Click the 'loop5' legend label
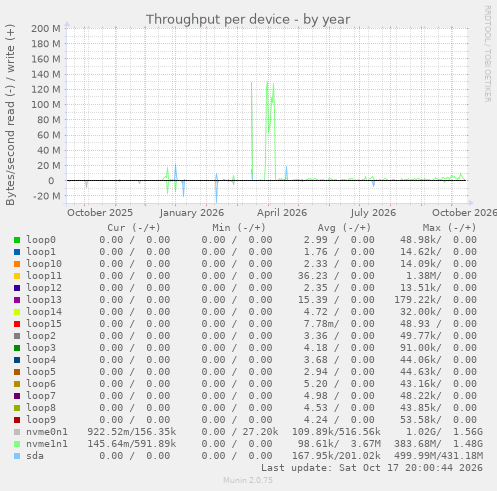This screenshot has width=497, height=491. click(x=41, y=372)
